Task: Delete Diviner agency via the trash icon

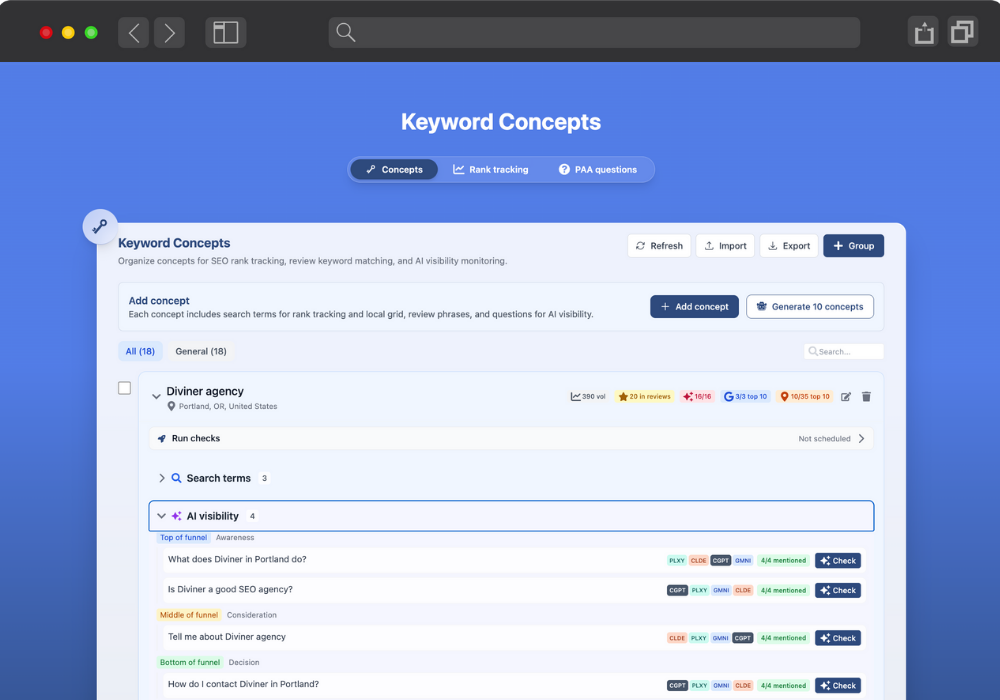Action: (x=866, y=396)
